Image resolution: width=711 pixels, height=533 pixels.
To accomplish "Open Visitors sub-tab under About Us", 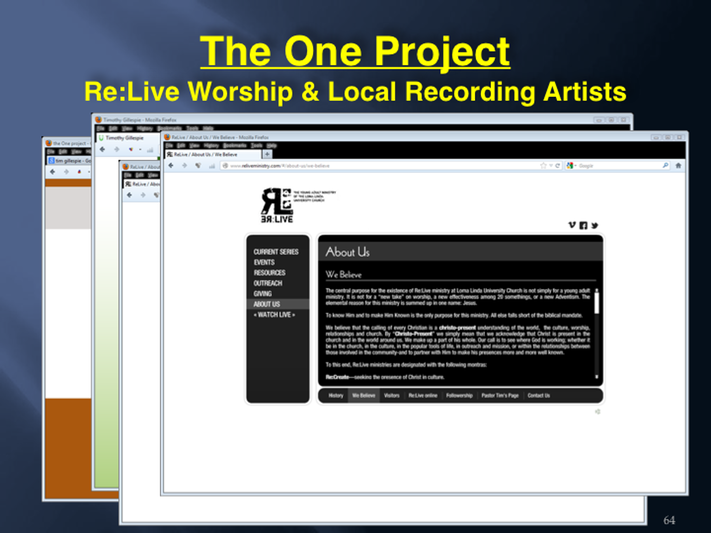I will click(x=391, y=395).
